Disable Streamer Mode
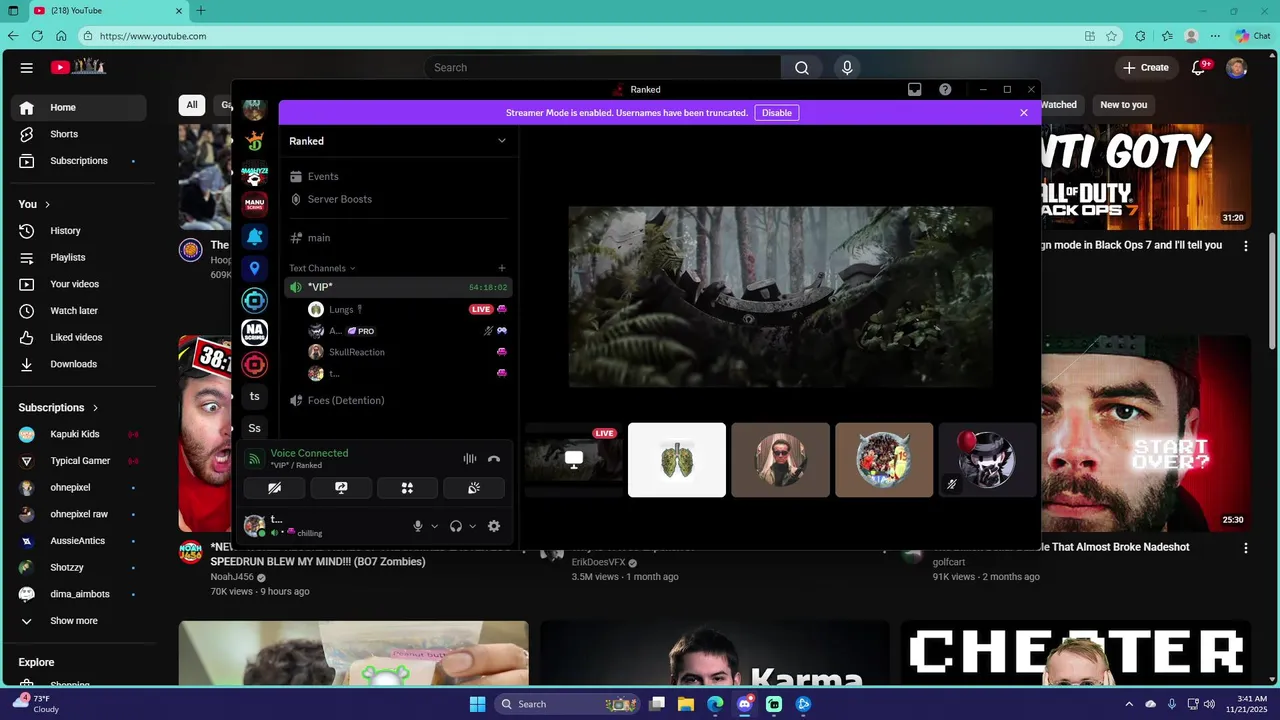This screenshot has height=720, width=1280. 777,113
